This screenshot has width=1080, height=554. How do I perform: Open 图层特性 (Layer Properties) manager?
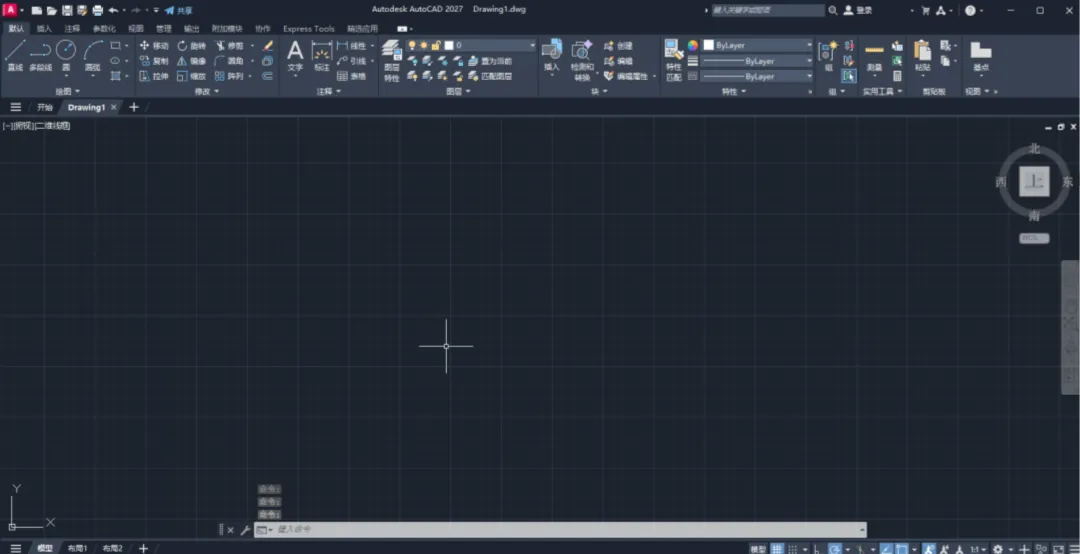(391, 61)
